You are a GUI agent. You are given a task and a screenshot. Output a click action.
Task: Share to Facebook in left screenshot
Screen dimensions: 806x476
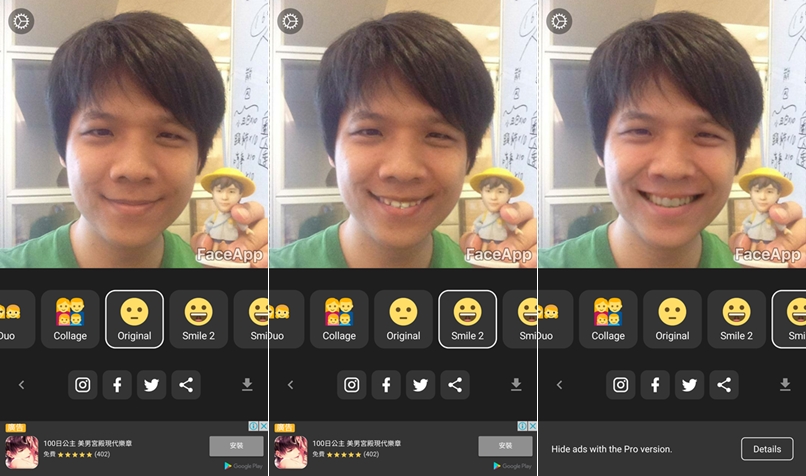point(117,385)
